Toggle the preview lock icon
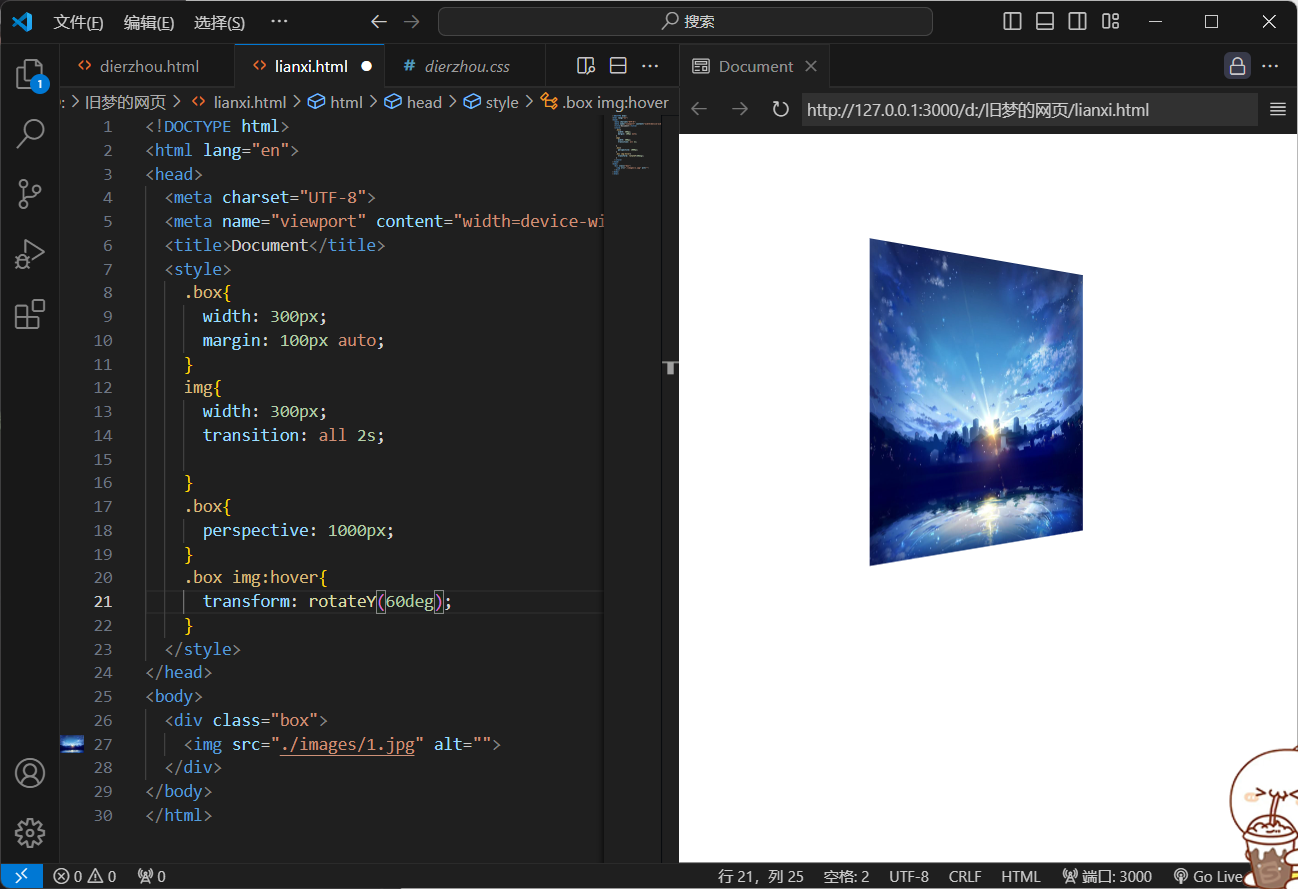Screen dimensions: 1298x889 pos(1237,66)
